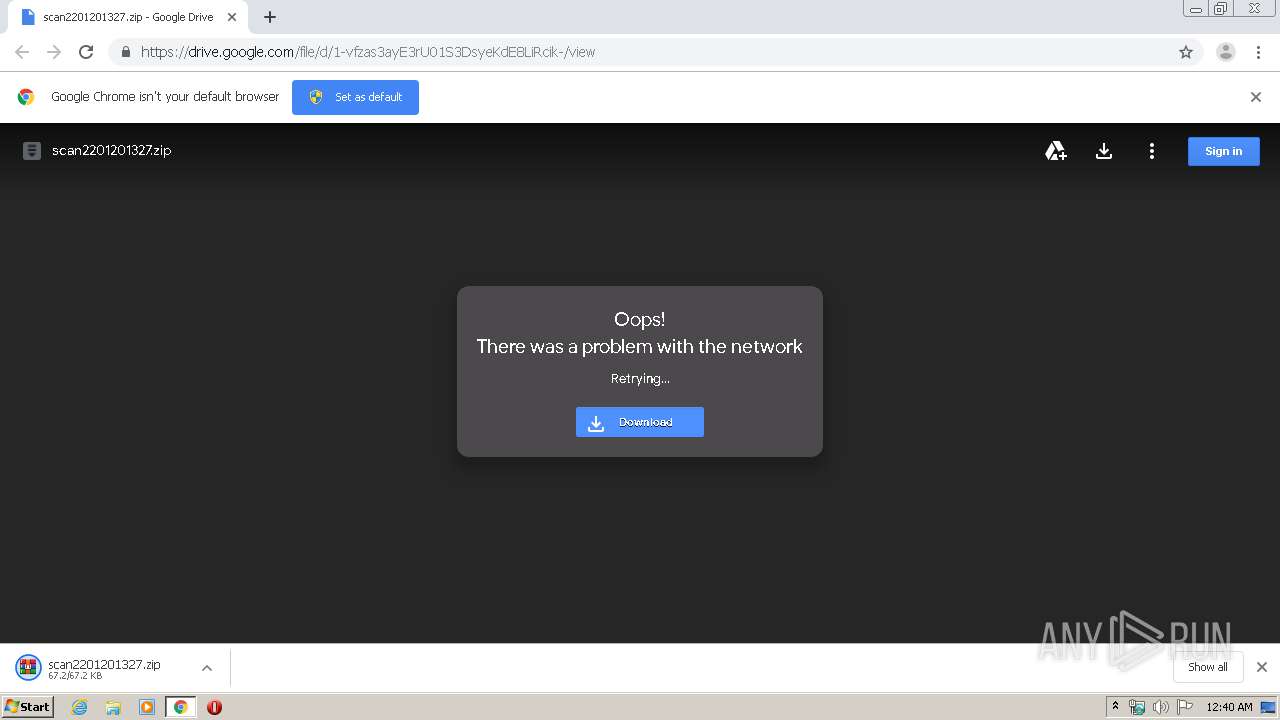The width and height of the screenshot is (1280, 720).
Task: Reload the page with refresh icon
Action: point(86,52)
